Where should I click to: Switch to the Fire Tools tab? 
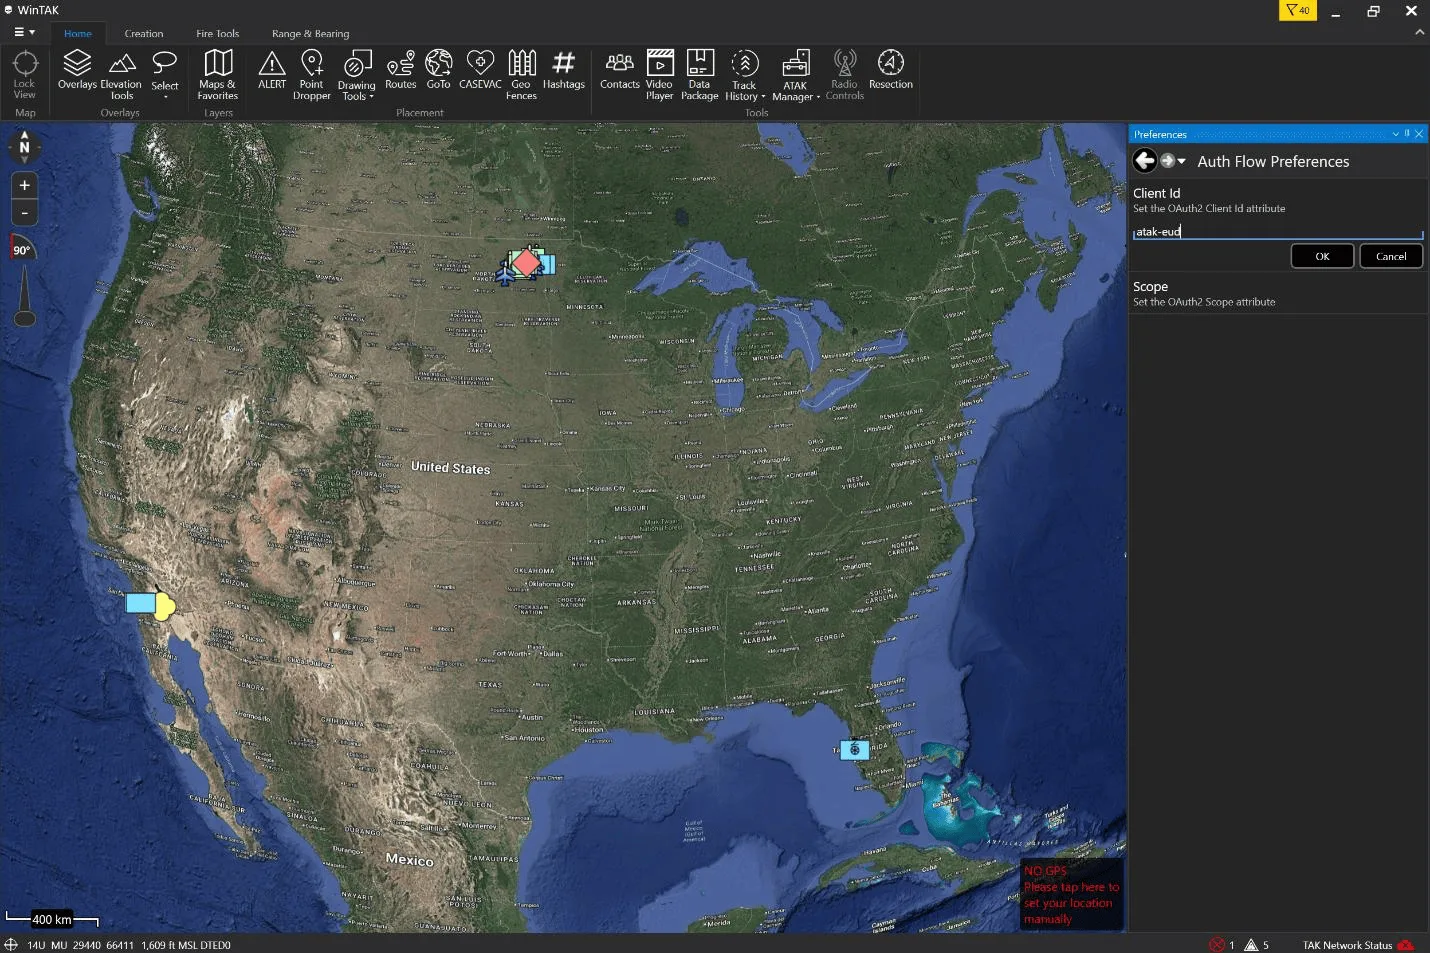click(x=218, y=33)
